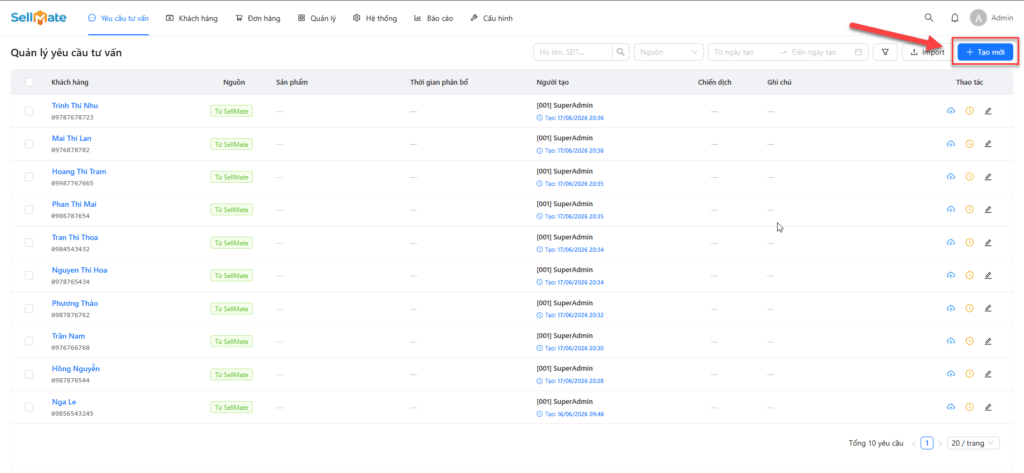Click phone number 09787678723
The width and height of the screenshot is (1024, 473).
point(72,118)
